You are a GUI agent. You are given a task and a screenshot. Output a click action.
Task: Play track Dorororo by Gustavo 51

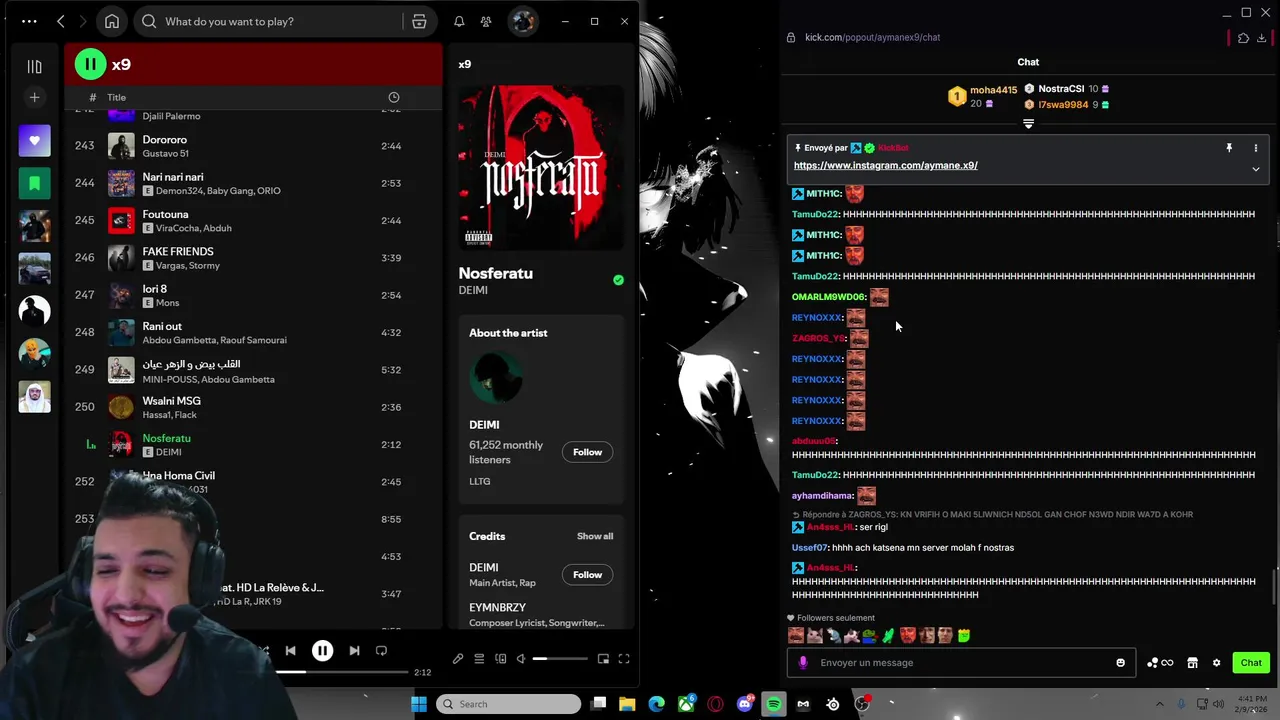(253, 146)
